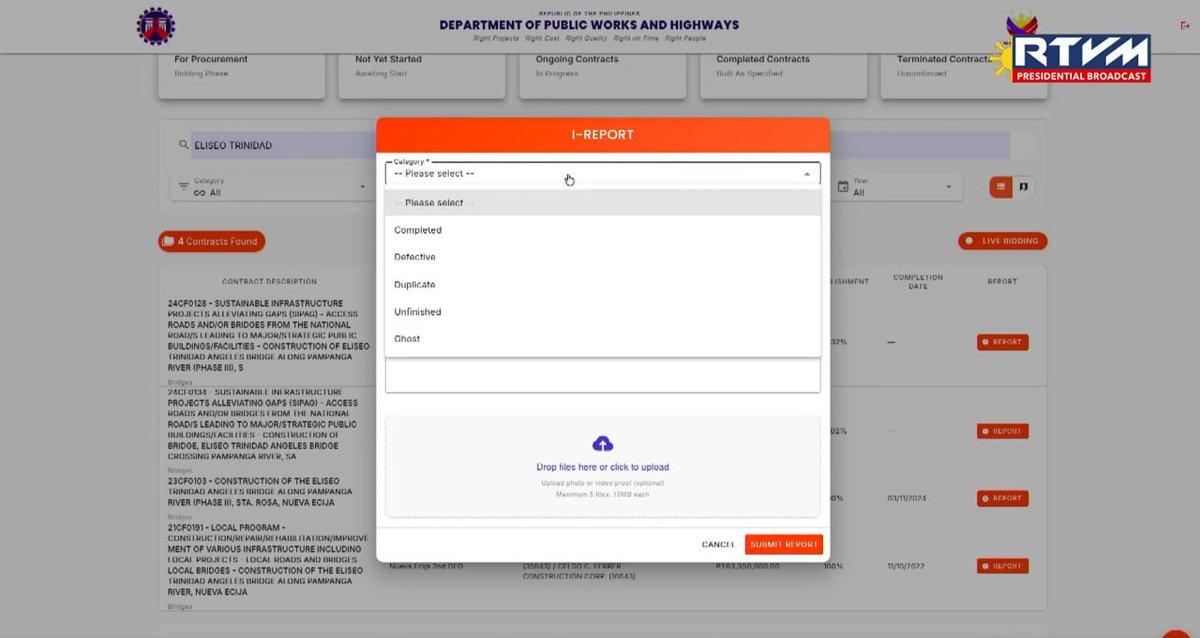Screen dimensions: 1200x638
Task: Click Report button for contract 23CF0103
Action: (1002, 498)
